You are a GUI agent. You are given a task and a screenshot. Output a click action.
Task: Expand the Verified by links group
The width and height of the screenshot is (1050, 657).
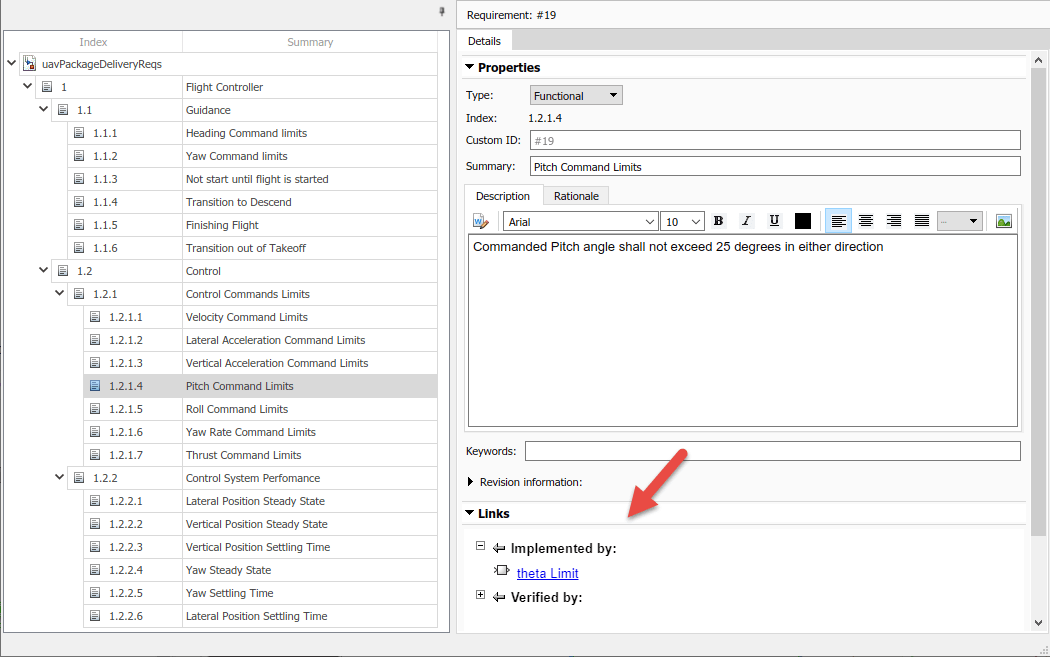point(481,596)
